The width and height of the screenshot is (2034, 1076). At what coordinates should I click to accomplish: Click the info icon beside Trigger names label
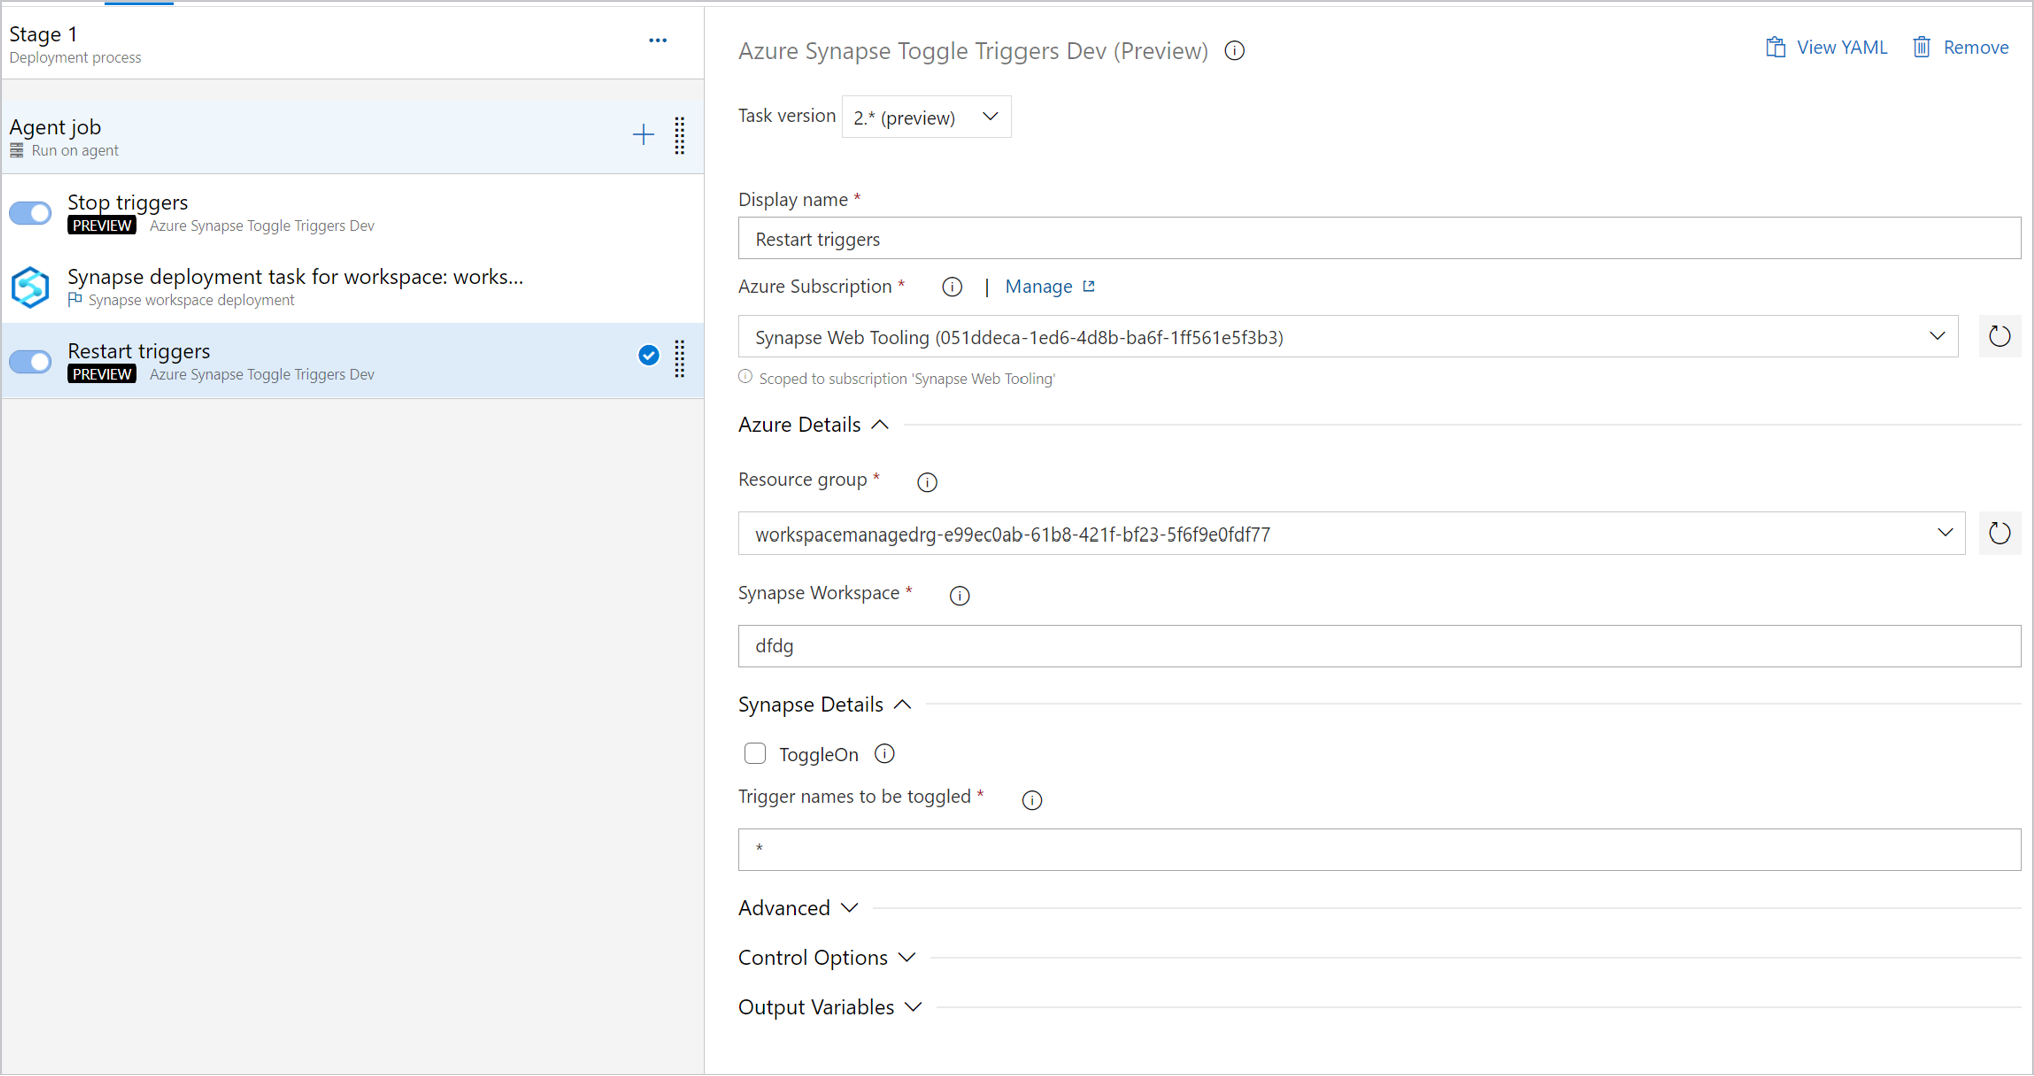[1031, 800]
